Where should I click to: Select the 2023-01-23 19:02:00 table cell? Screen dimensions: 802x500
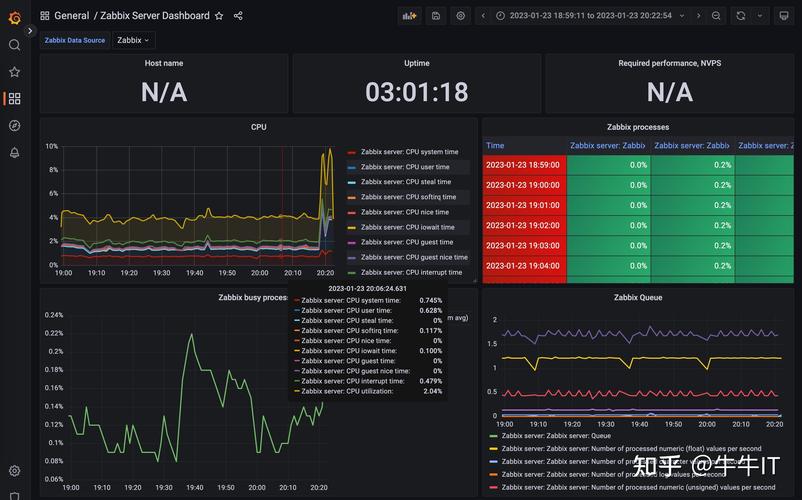[524, 225]
